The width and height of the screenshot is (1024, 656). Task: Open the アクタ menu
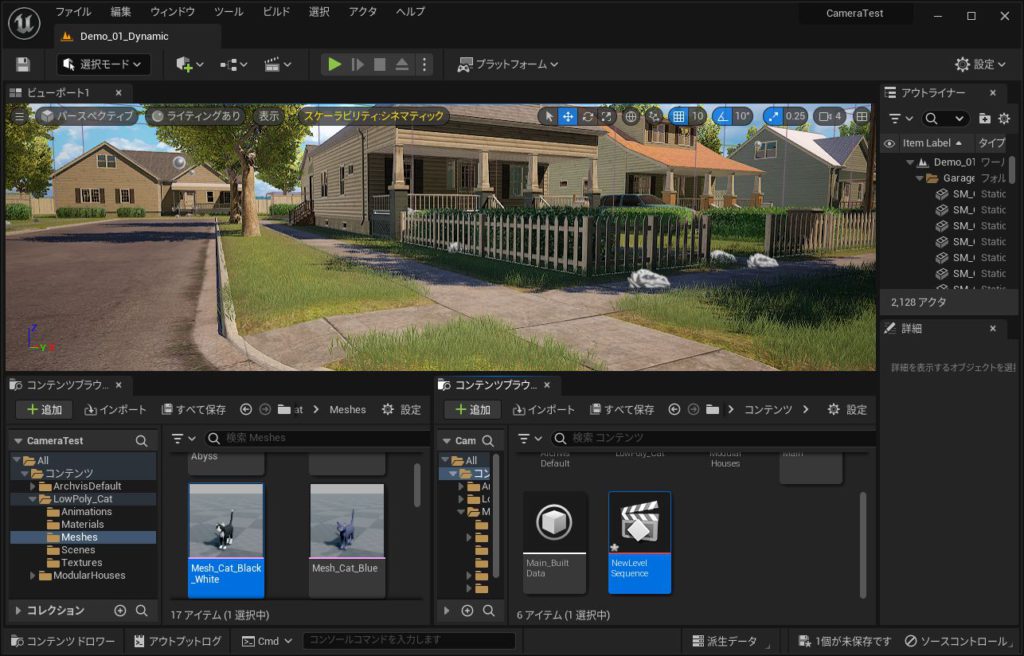(x=362, y=12)
